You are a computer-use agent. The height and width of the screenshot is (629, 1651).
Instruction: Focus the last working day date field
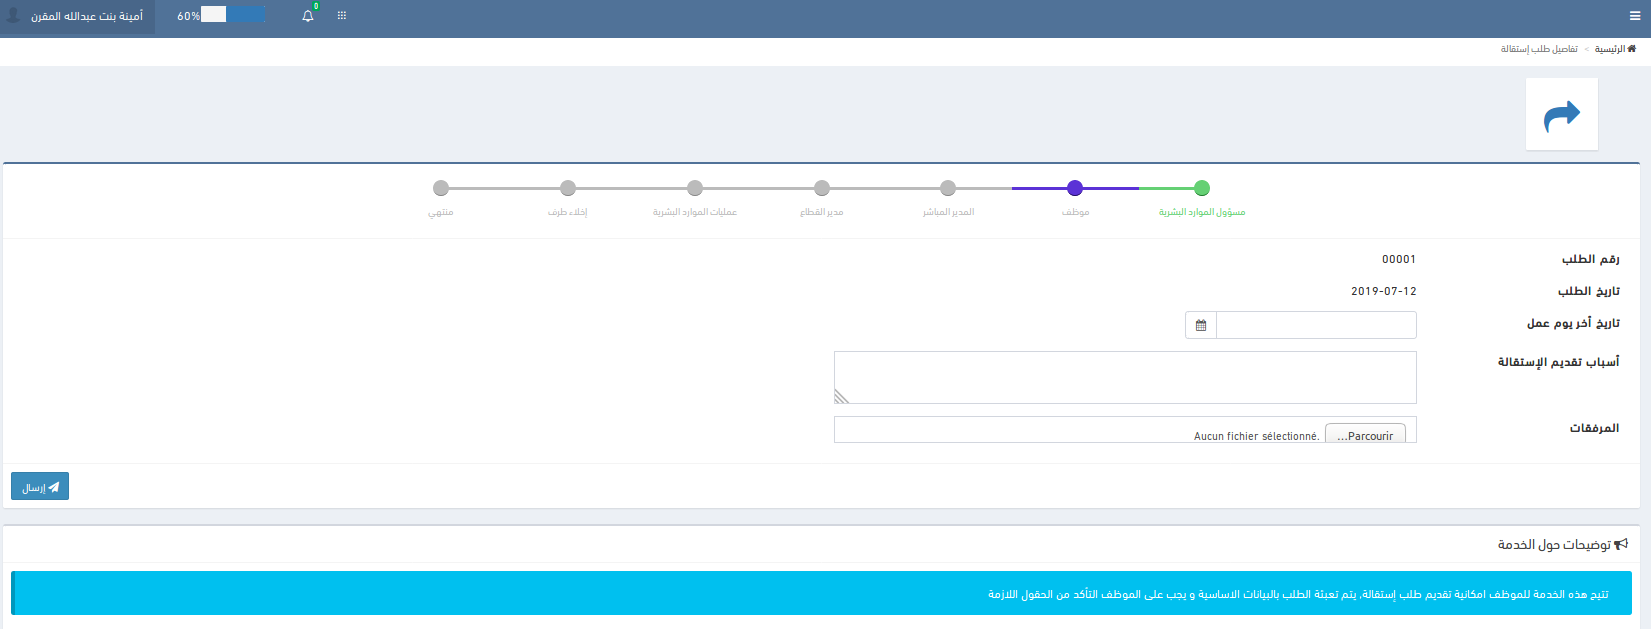[1315, 325]
